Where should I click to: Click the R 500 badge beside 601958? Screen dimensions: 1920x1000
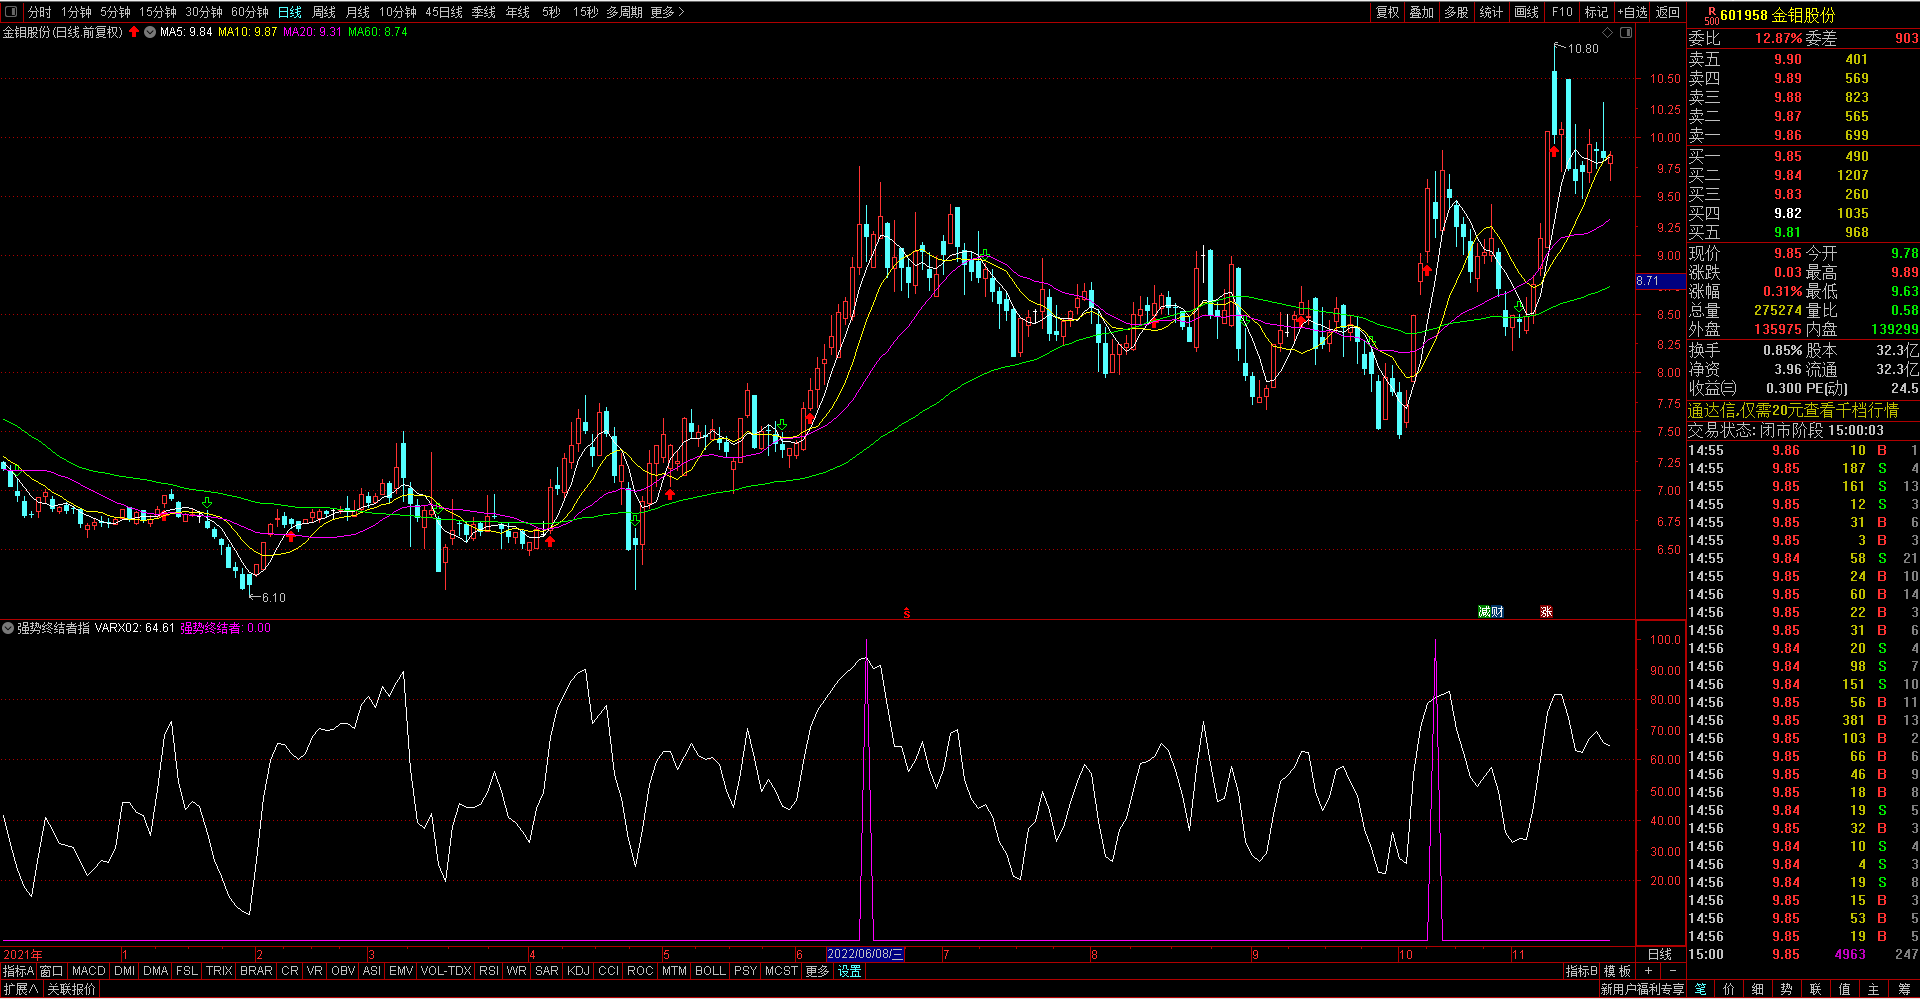[1711, 15]
